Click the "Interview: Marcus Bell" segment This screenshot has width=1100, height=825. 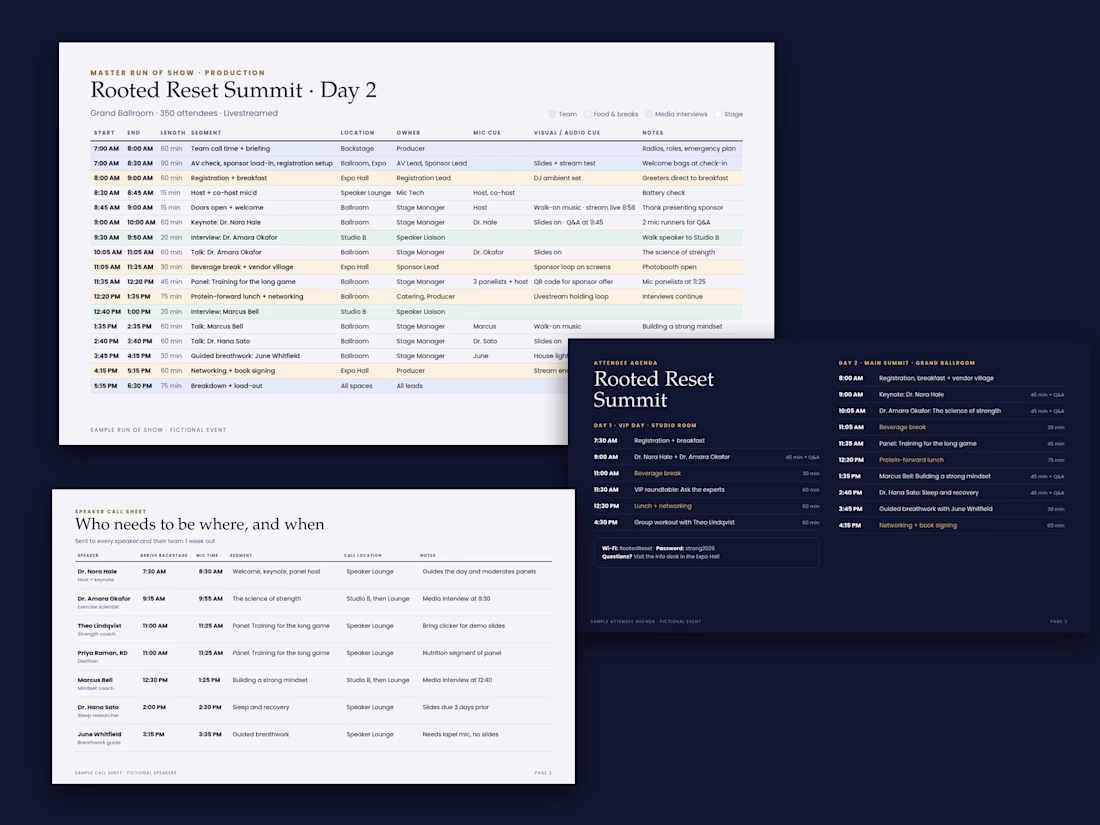pos(224,312)
